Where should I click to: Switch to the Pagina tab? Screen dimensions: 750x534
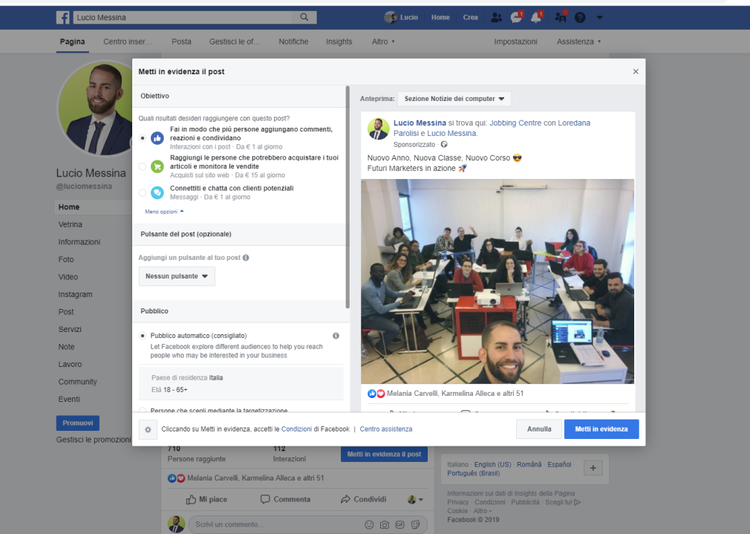pos(72,42)
